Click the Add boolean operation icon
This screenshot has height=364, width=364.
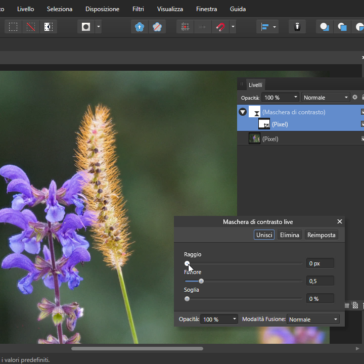324,27
